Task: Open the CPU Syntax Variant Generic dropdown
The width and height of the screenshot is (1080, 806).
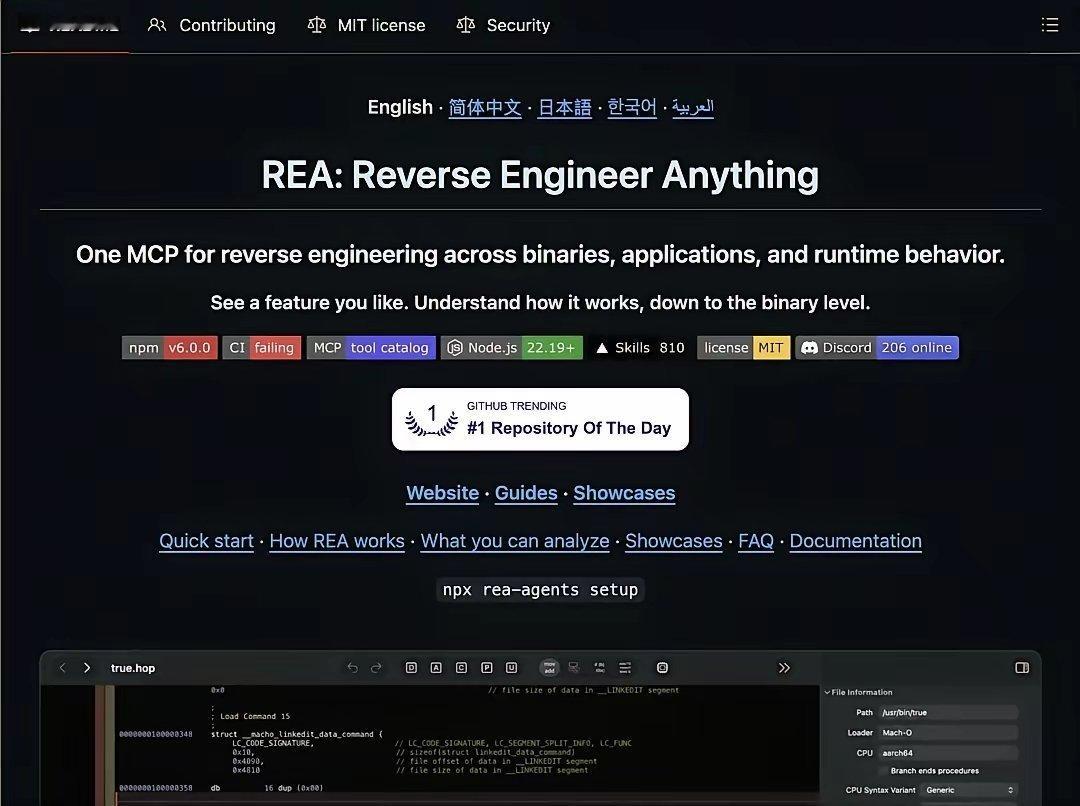Action: (x=970, y=790)
